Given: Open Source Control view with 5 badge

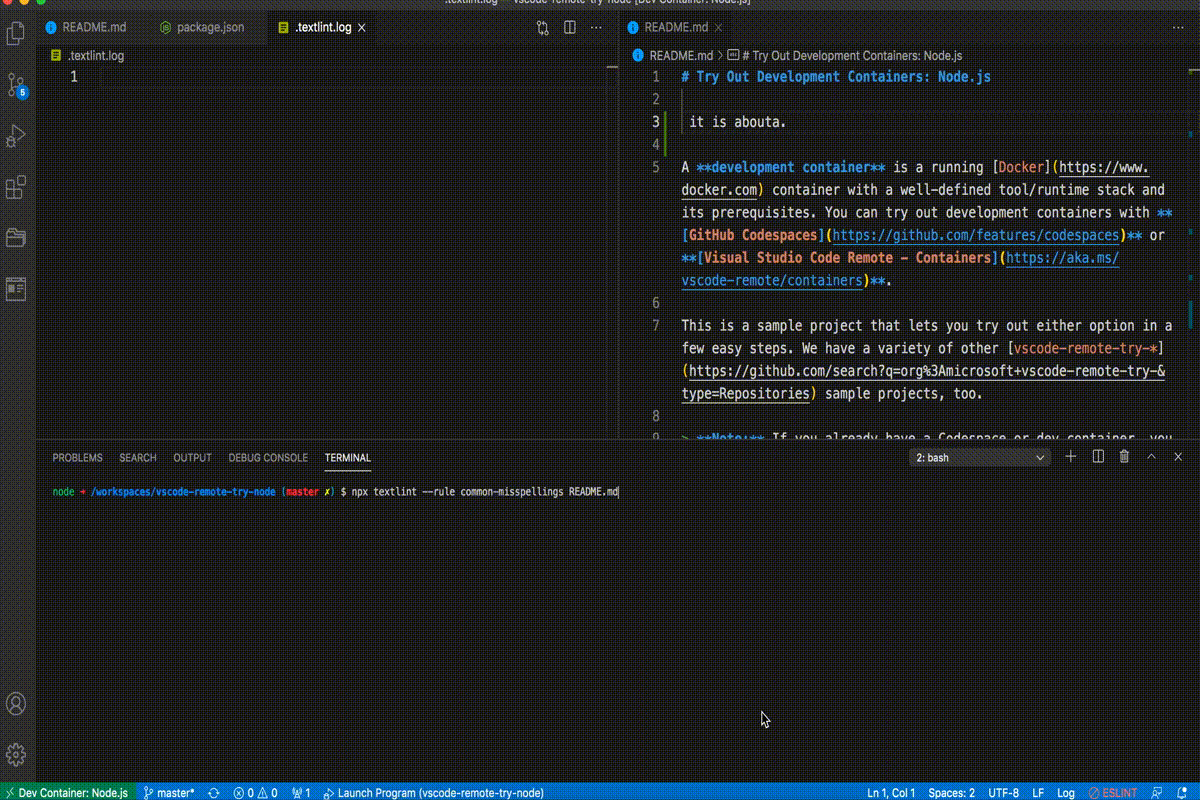Looking at the screenshot, I should coord(16,84).
